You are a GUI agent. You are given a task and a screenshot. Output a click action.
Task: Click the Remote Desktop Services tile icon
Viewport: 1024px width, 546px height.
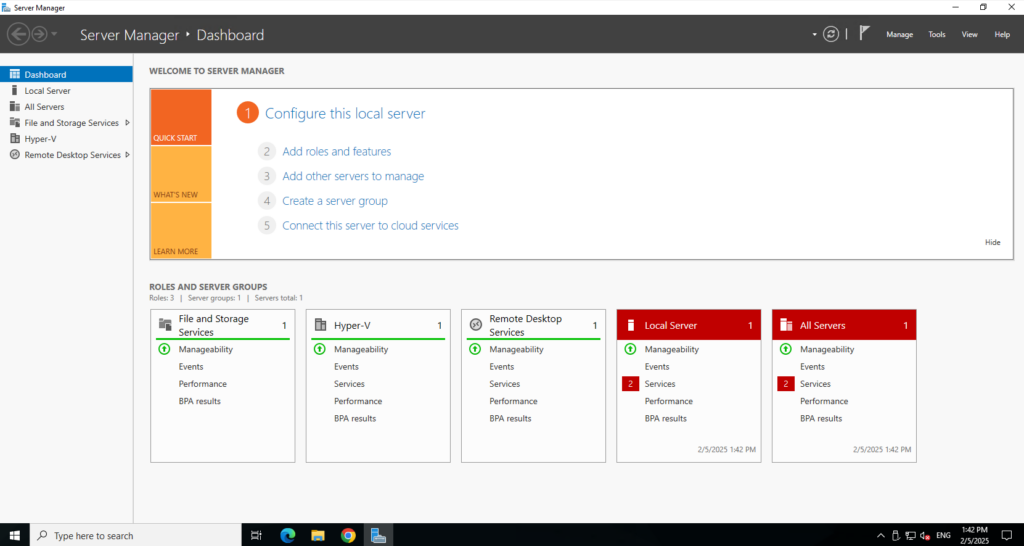coord(476,325)
